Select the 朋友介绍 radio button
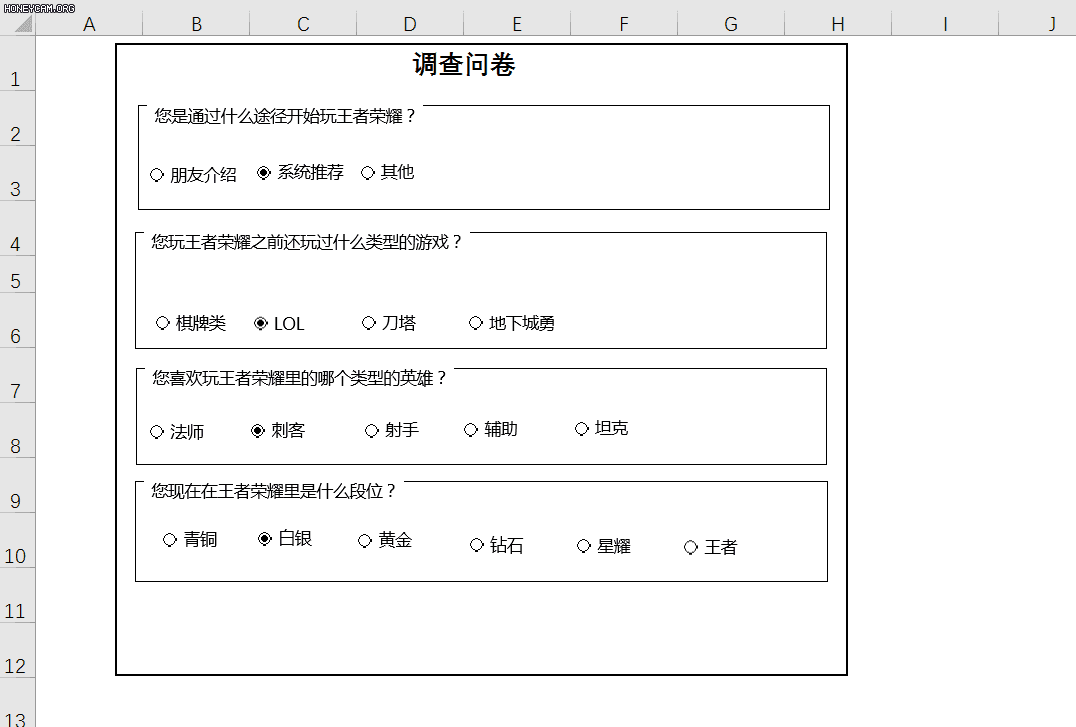1076x727 pixels. pos(157,172)
